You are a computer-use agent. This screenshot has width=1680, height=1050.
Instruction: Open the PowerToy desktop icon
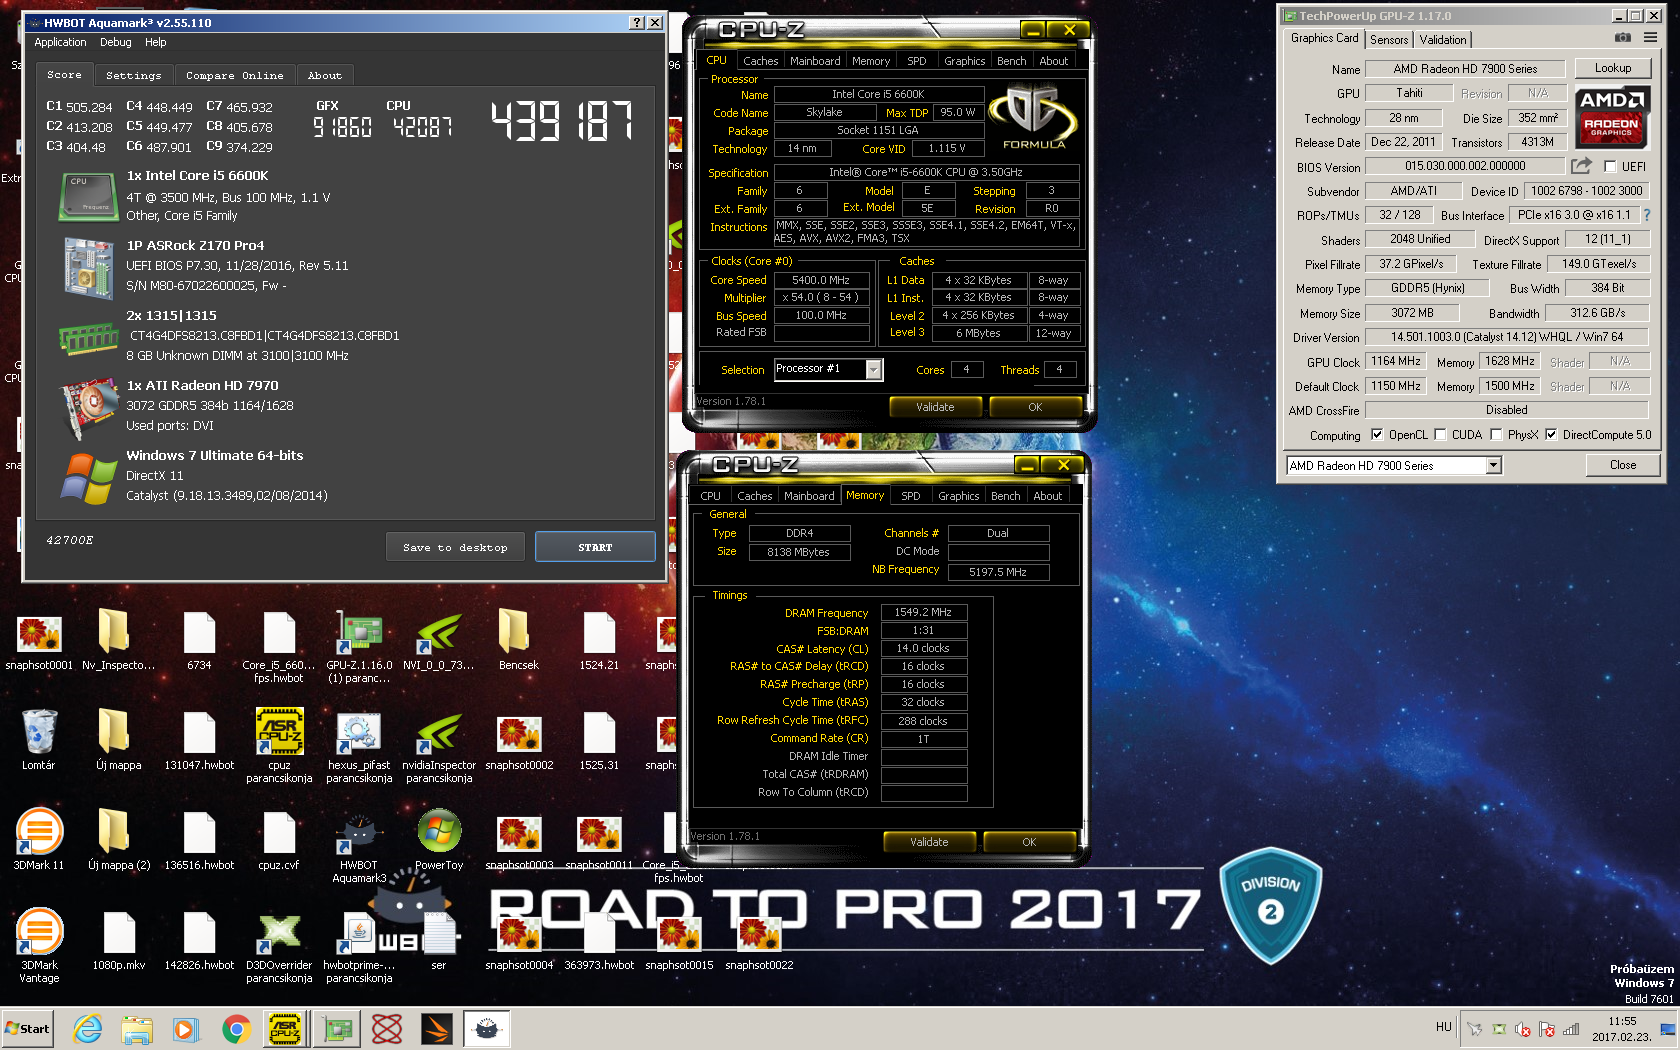(x=439, y=840)
